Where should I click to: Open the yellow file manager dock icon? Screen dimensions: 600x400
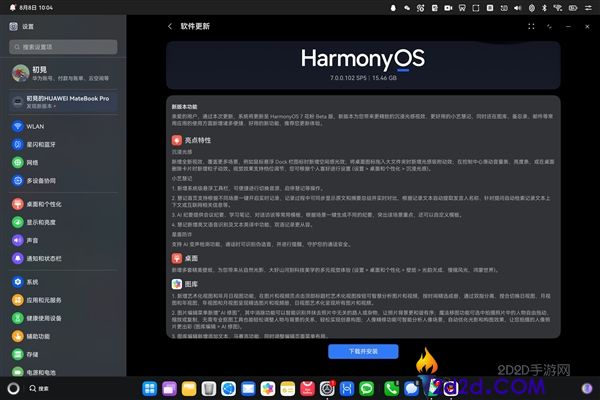point(189,389)
